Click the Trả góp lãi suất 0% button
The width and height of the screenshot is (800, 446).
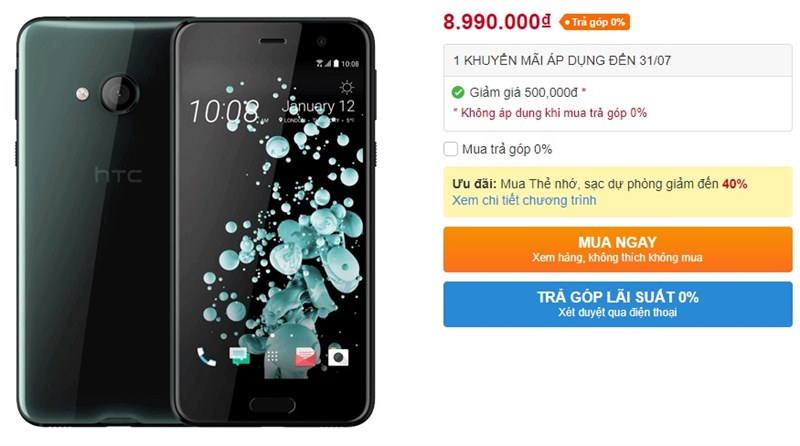pos(617,304)
